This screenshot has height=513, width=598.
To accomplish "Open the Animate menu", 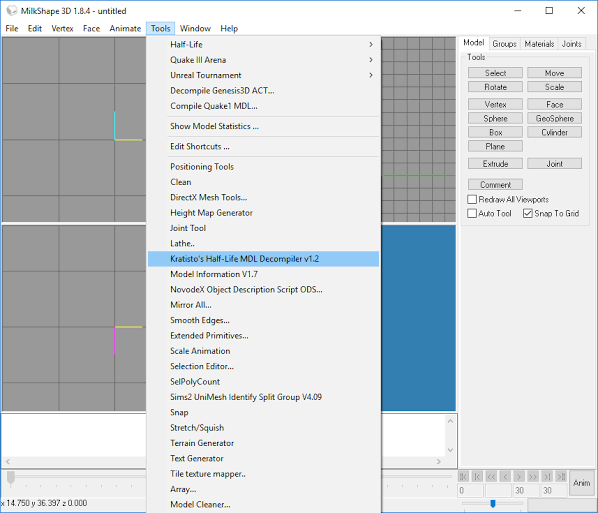I will pyautogui.click(x=125, y=29).
